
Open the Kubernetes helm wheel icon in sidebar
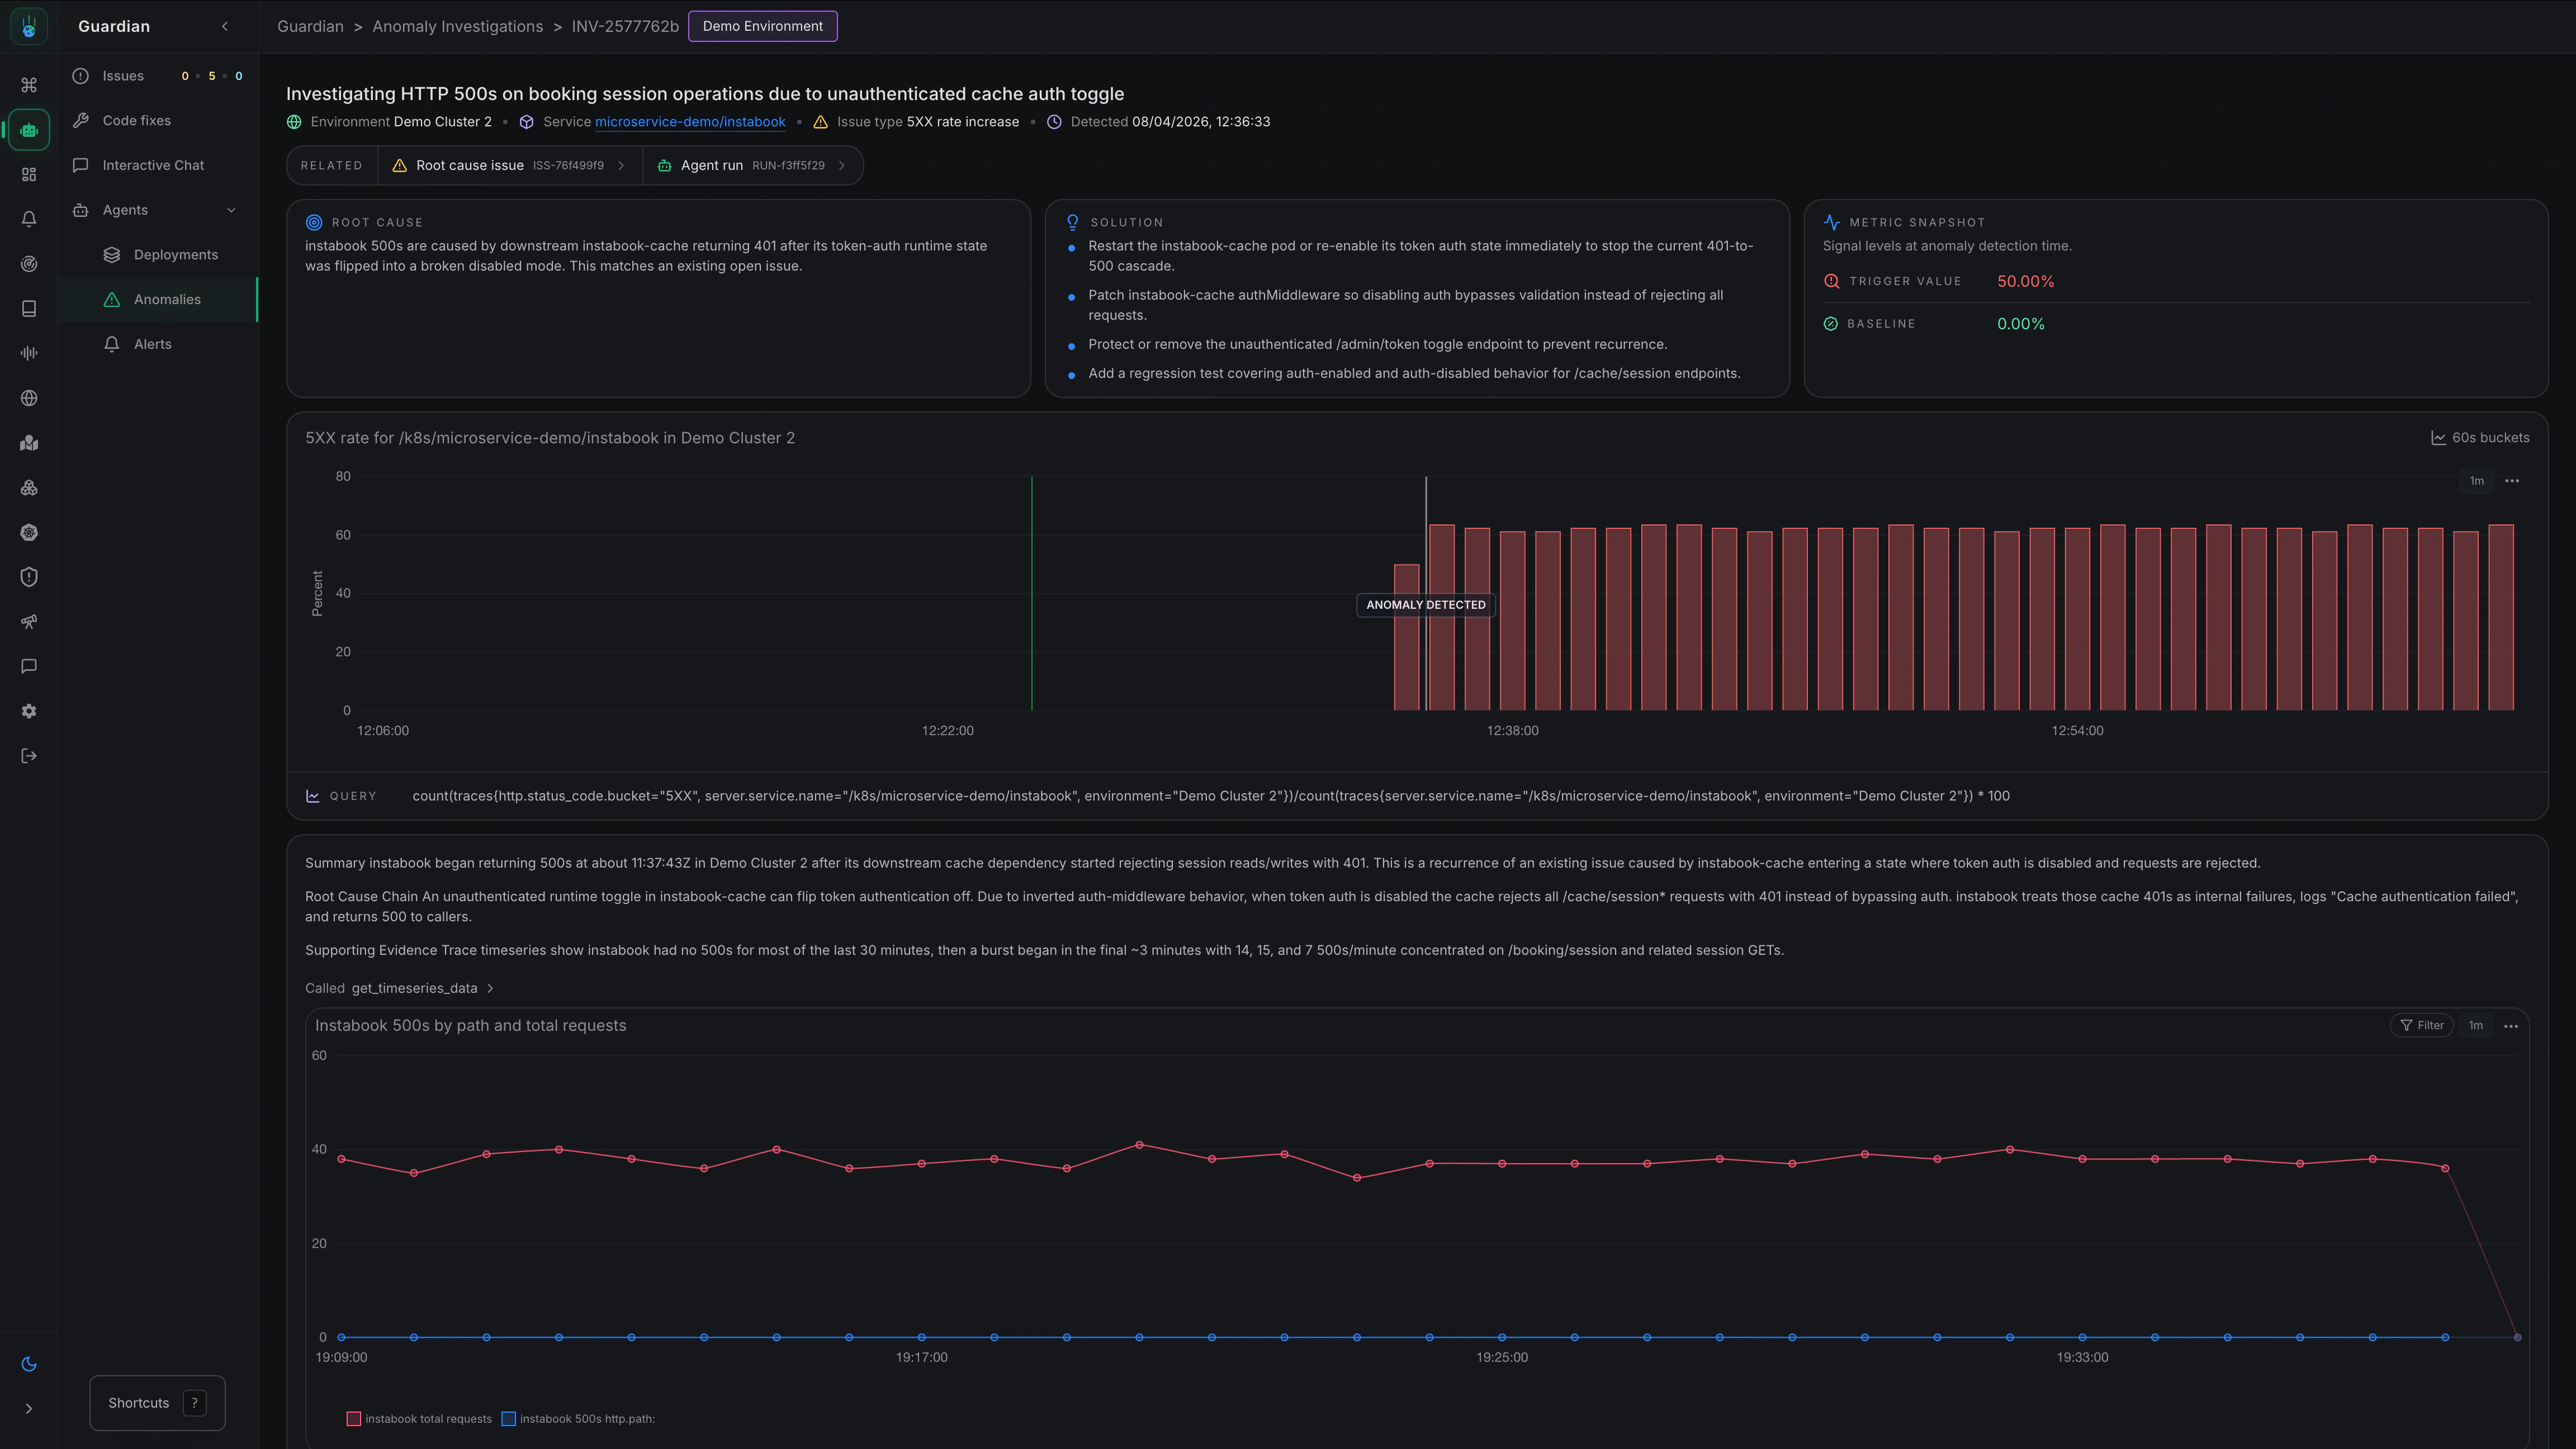[x=29, y=532]
